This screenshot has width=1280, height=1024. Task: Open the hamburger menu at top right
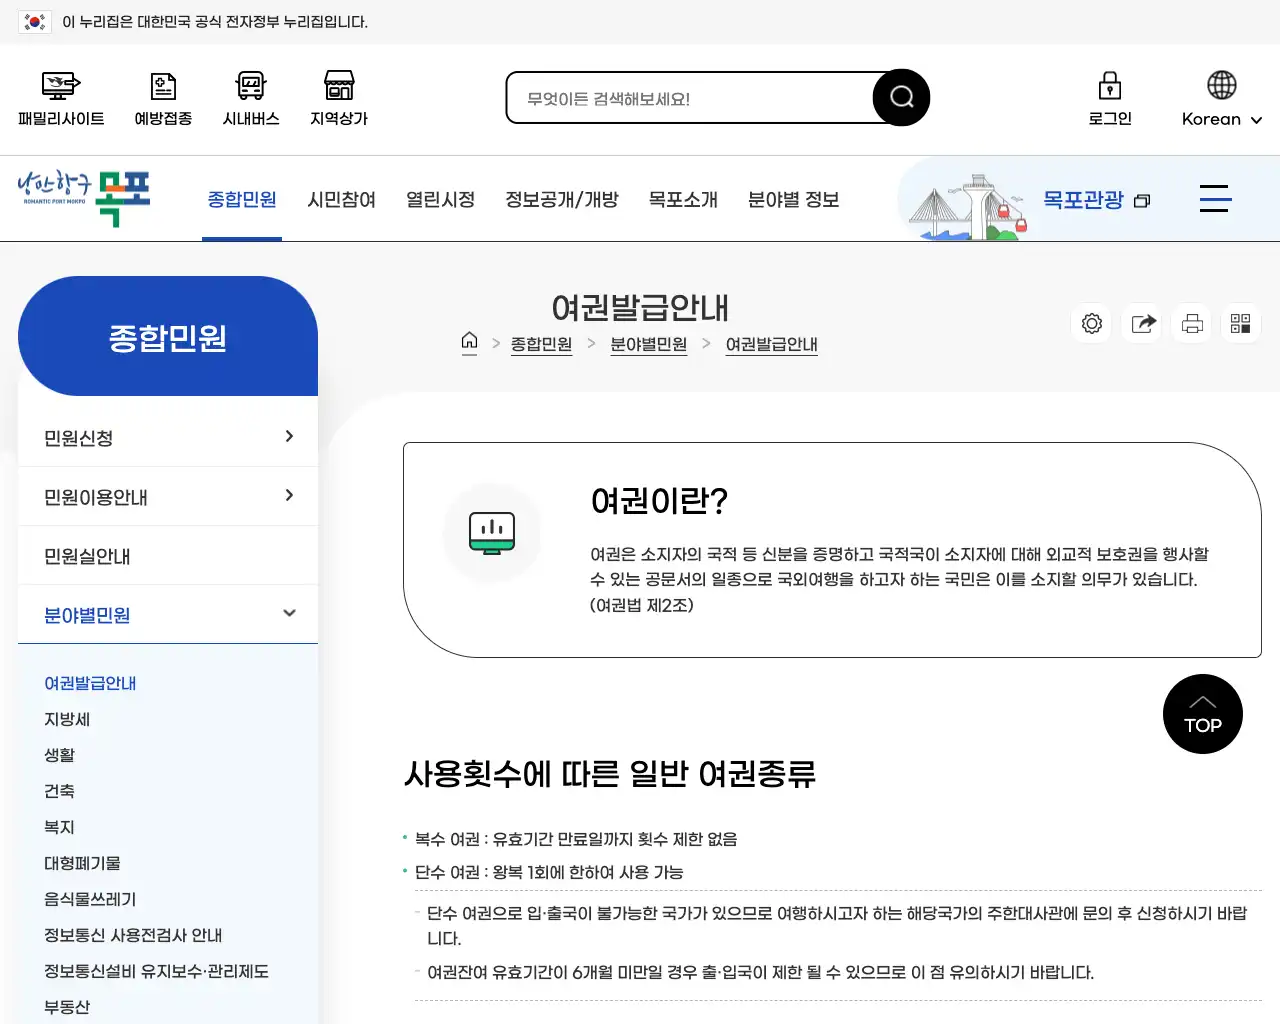coord(1215,199)
